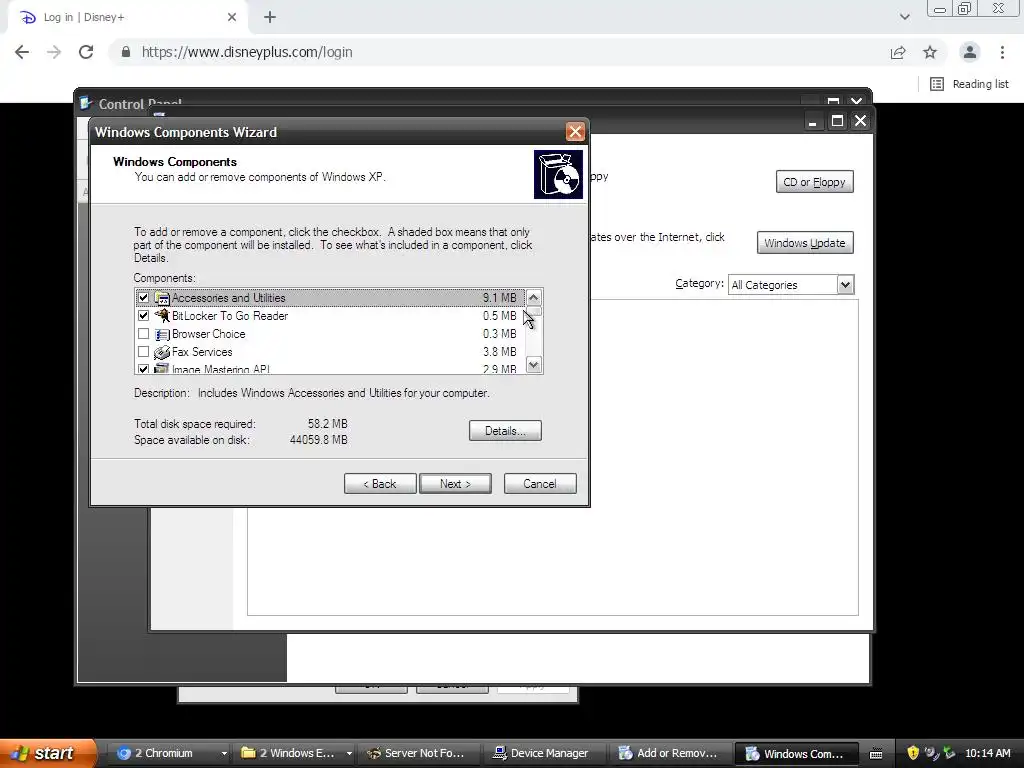Select the Fax Services row text

(202, 352)
